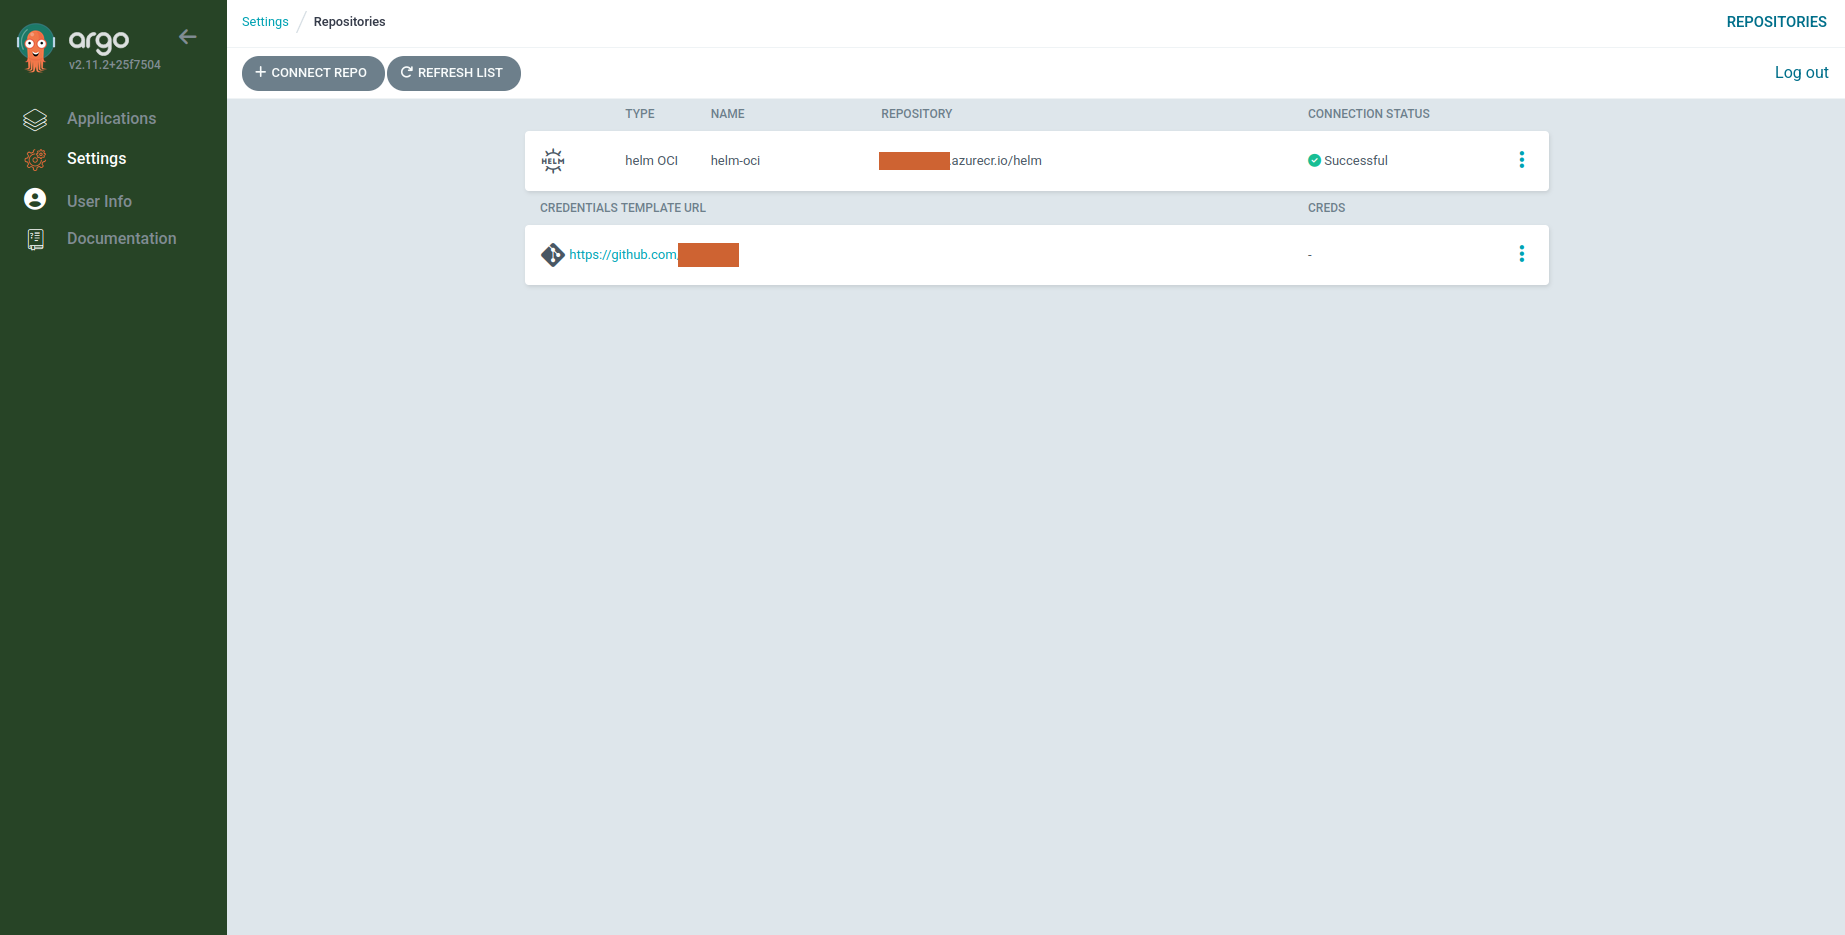This screenshot has height=935, width=1845.
Task: Click the CONNECT REPO button
Action: coord(312,73)
